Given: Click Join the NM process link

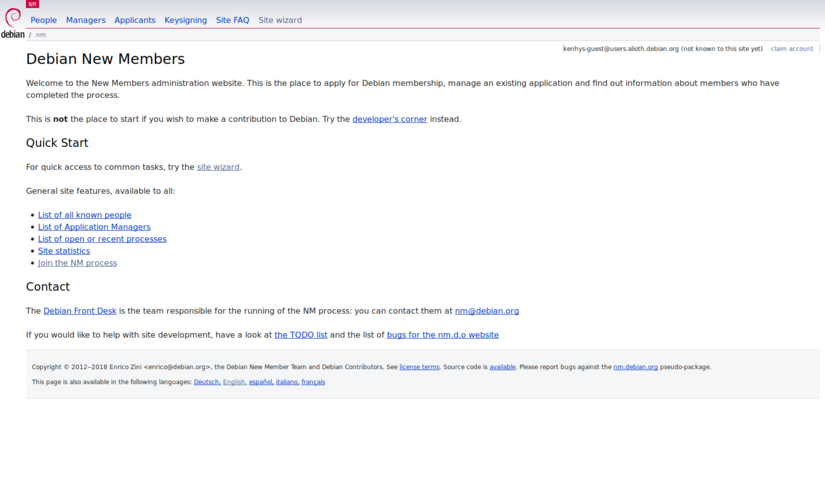Looking at the screenshot, I should coord(77,263).
